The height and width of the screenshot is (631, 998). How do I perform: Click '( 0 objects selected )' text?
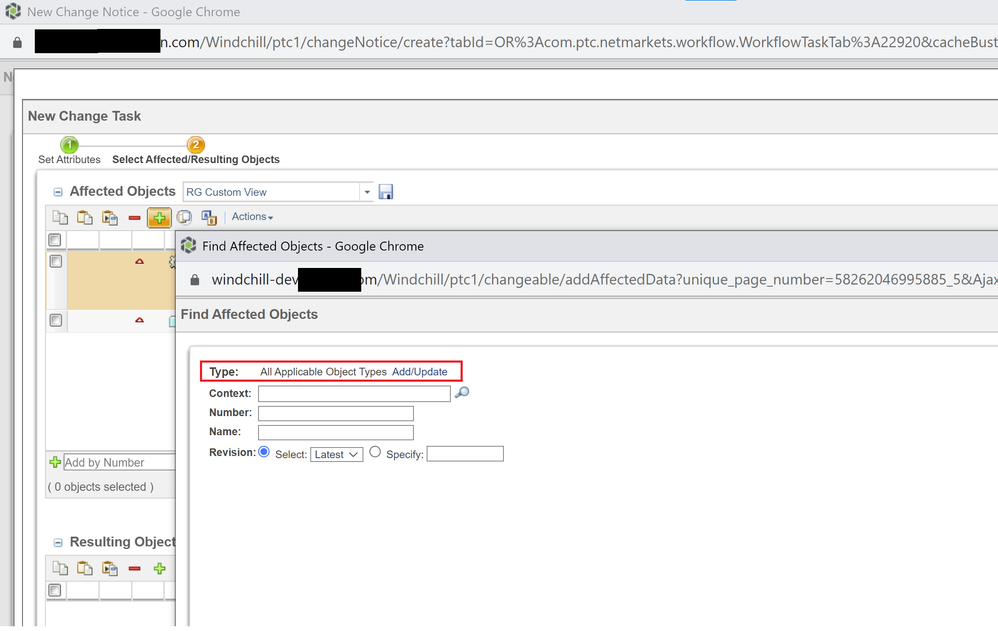click(101, 486)
